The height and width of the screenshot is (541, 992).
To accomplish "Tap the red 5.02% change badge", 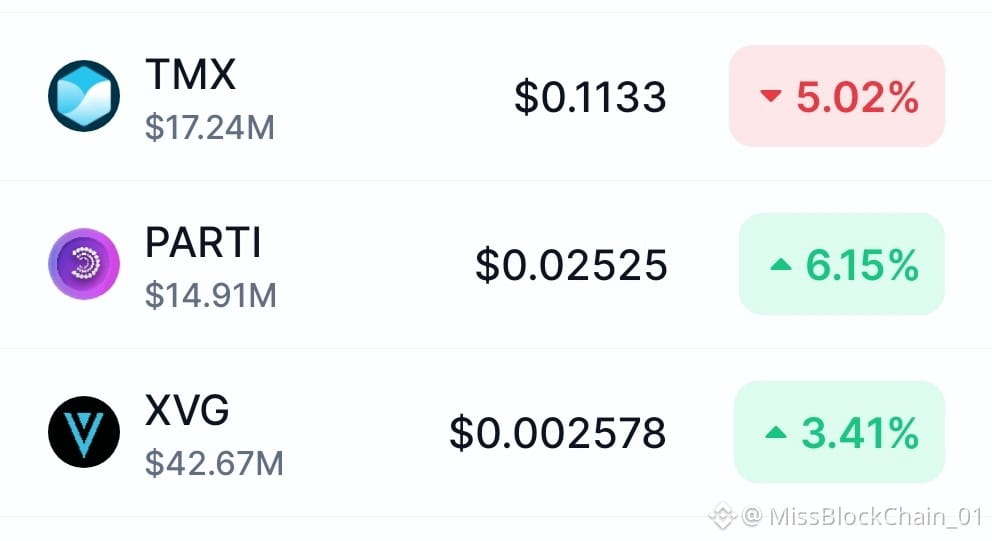I will pos(837,96).
